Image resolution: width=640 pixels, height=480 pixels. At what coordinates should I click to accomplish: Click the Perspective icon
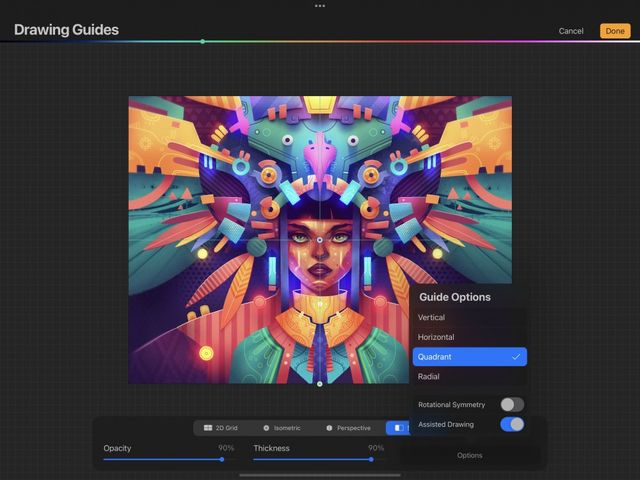pyautogui.click(x=329, y=428)
